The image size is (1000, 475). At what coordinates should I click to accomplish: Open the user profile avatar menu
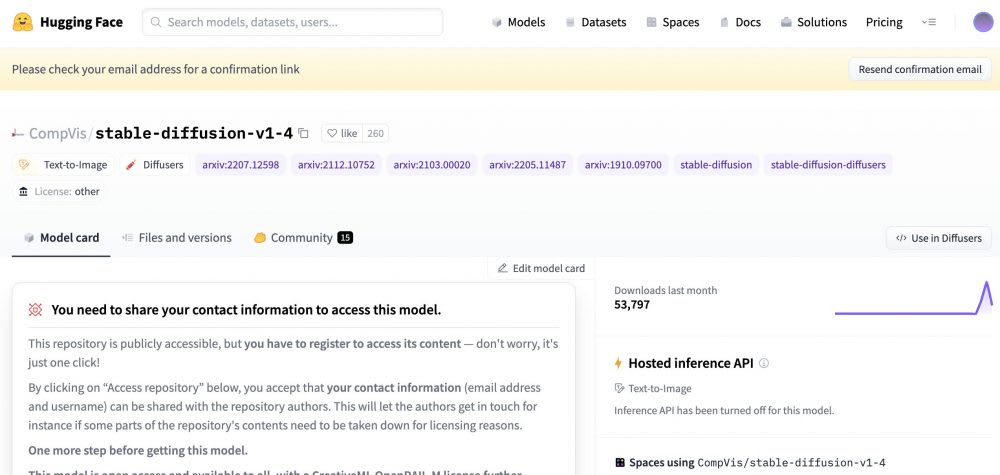coord(983,22)
